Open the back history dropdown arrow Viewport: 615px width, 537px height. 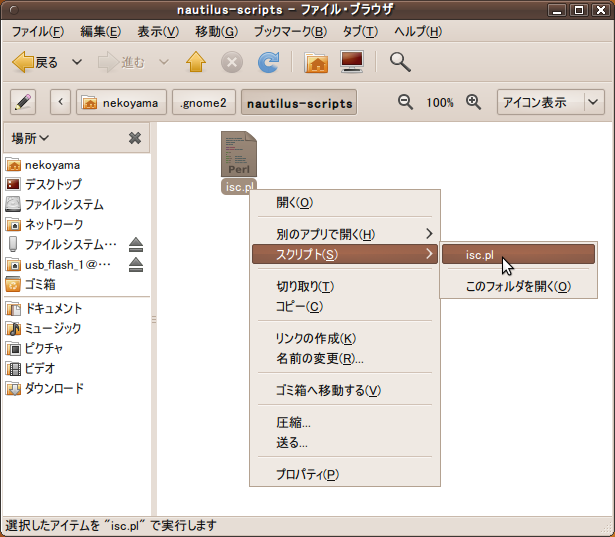tap(77, 63)
